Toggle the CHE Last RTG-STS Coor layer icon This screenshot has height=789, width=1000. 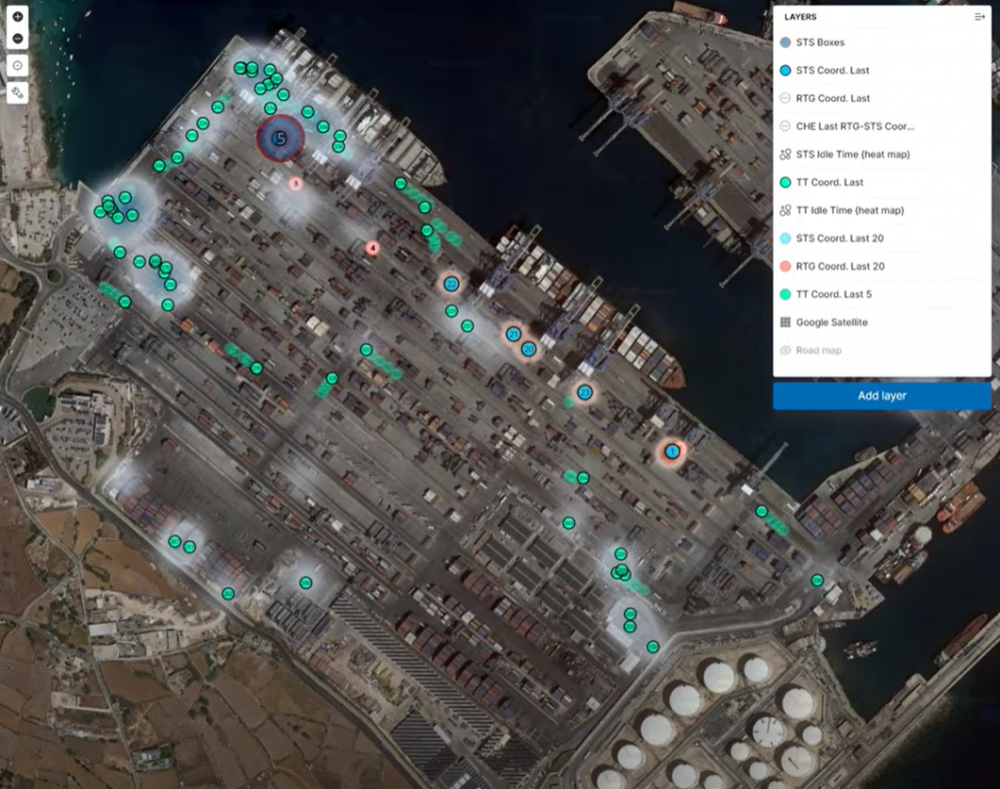click(x=785, y=127)
